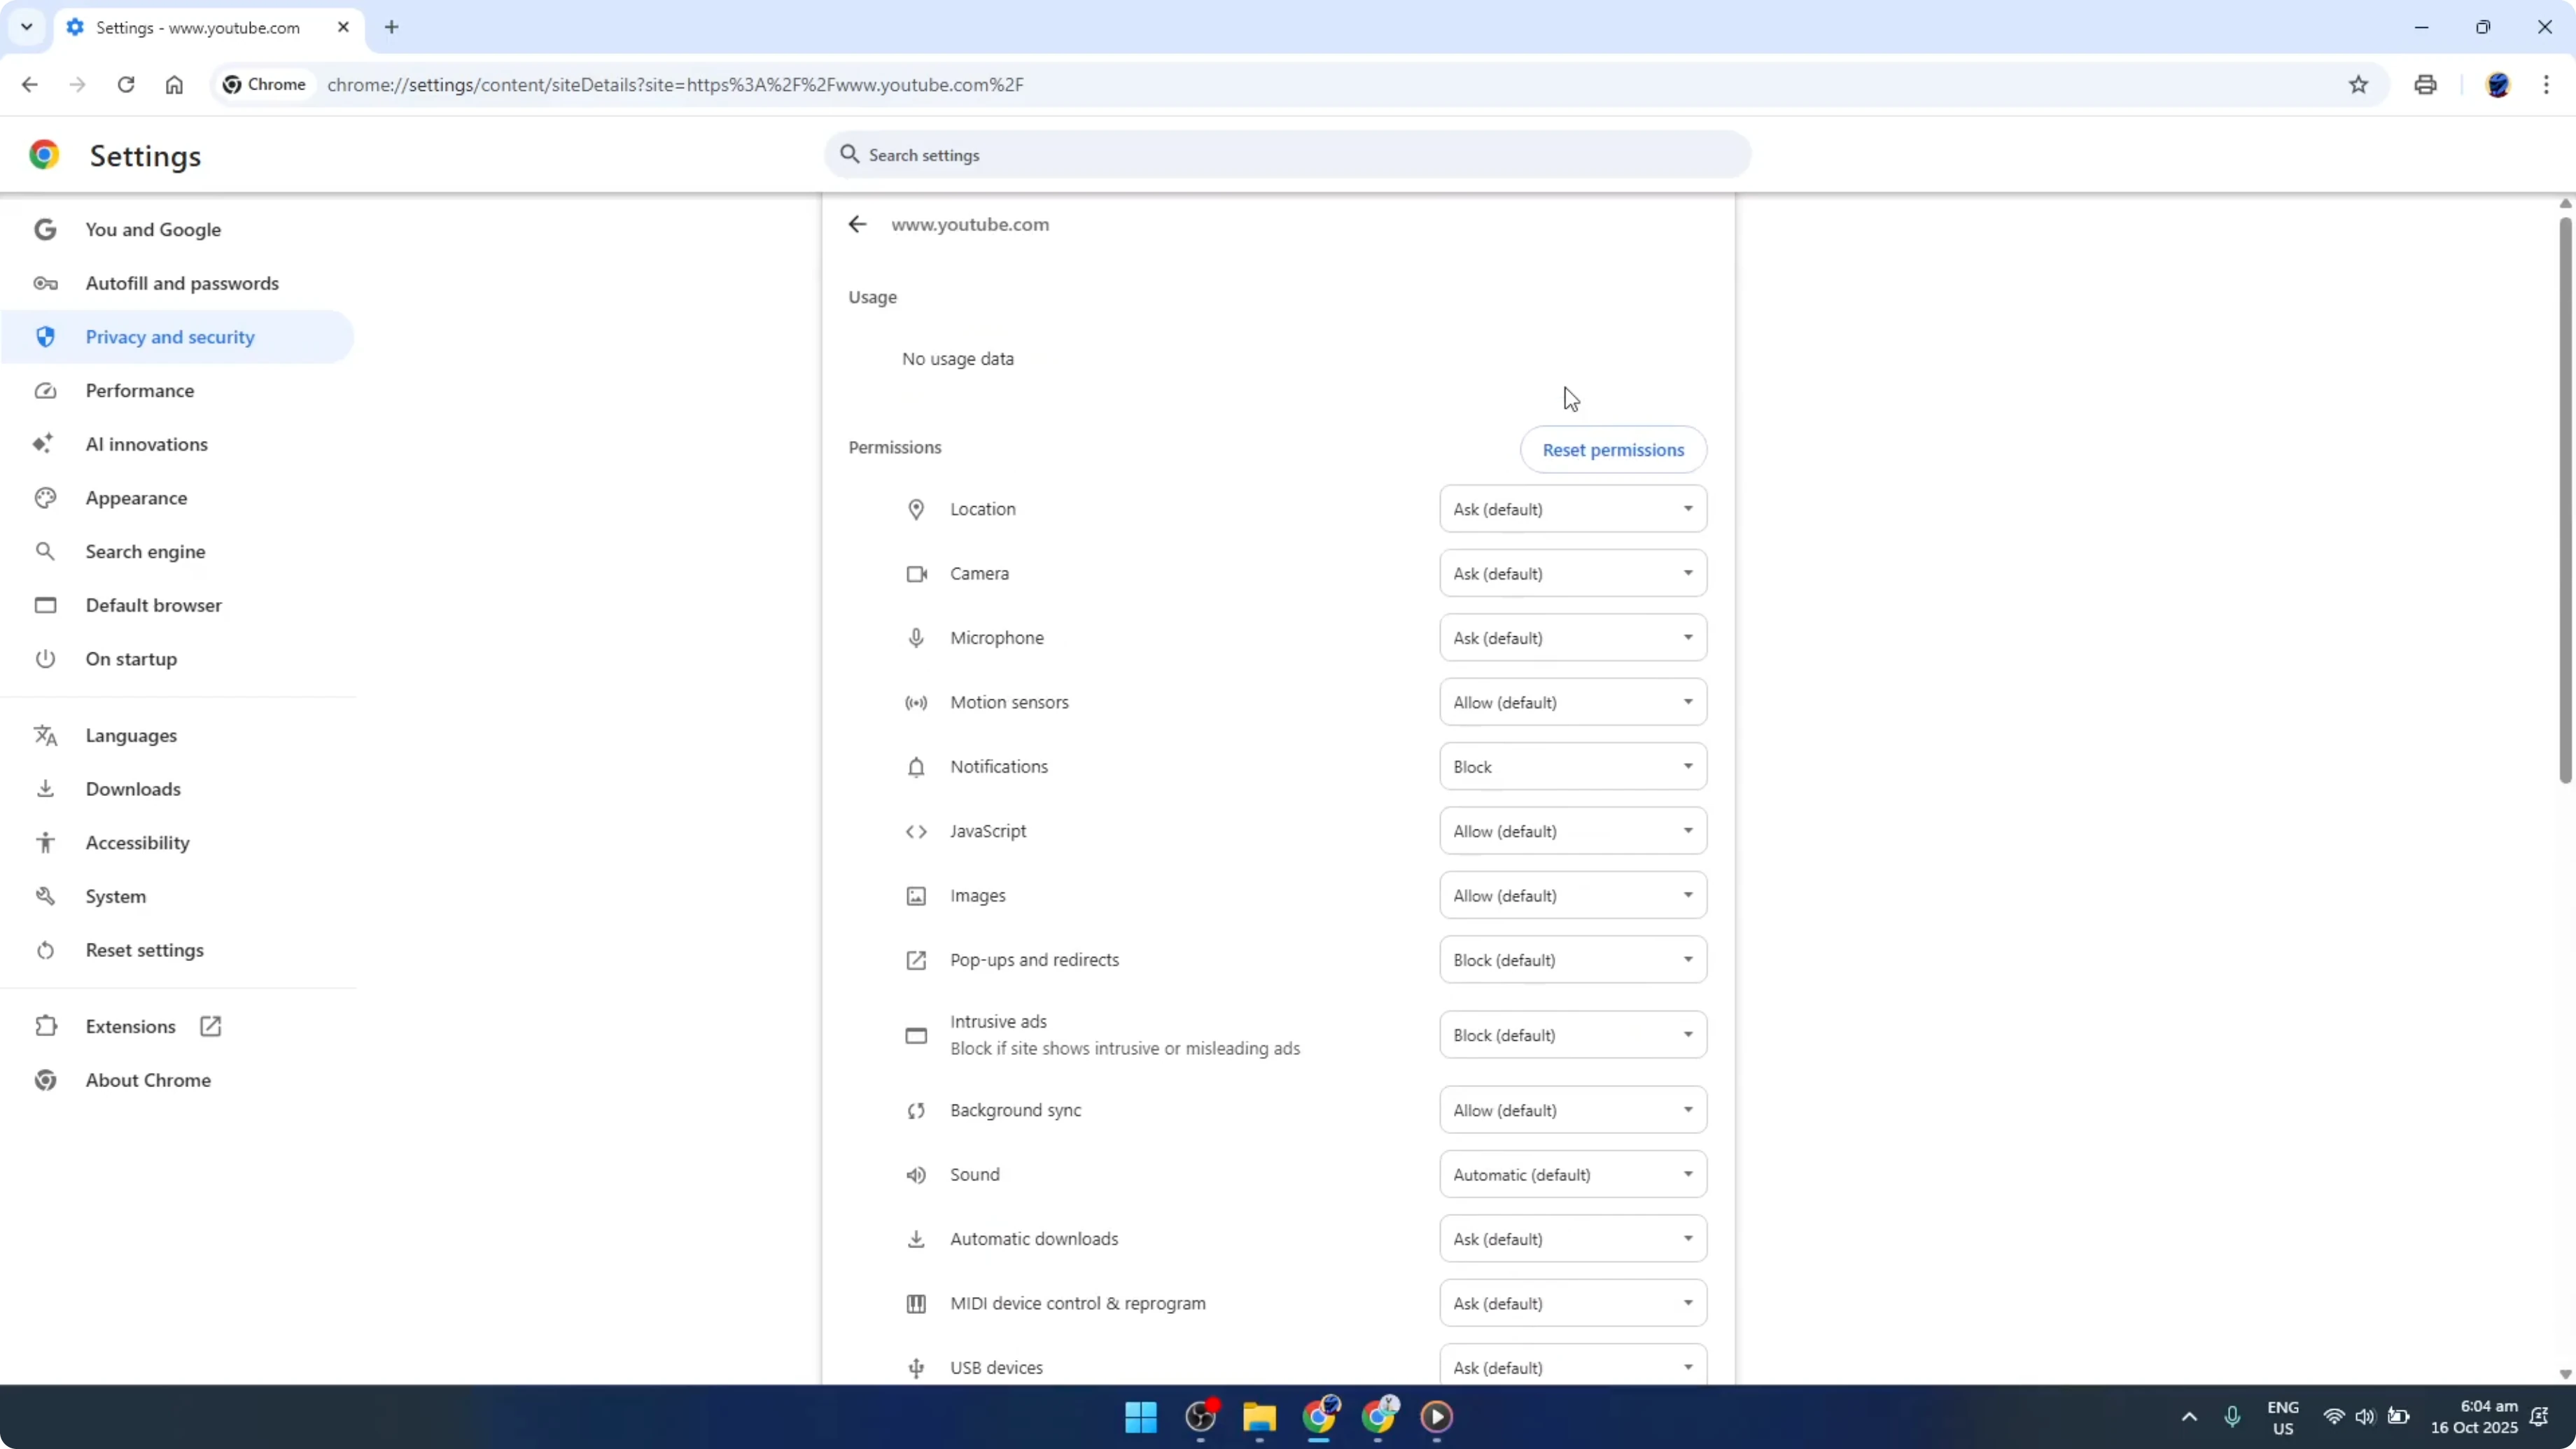The height and width of the screenshot is (1449, 2576).
Task: Click the Downloads icon in the sidebar
Action: coord(45,788)
